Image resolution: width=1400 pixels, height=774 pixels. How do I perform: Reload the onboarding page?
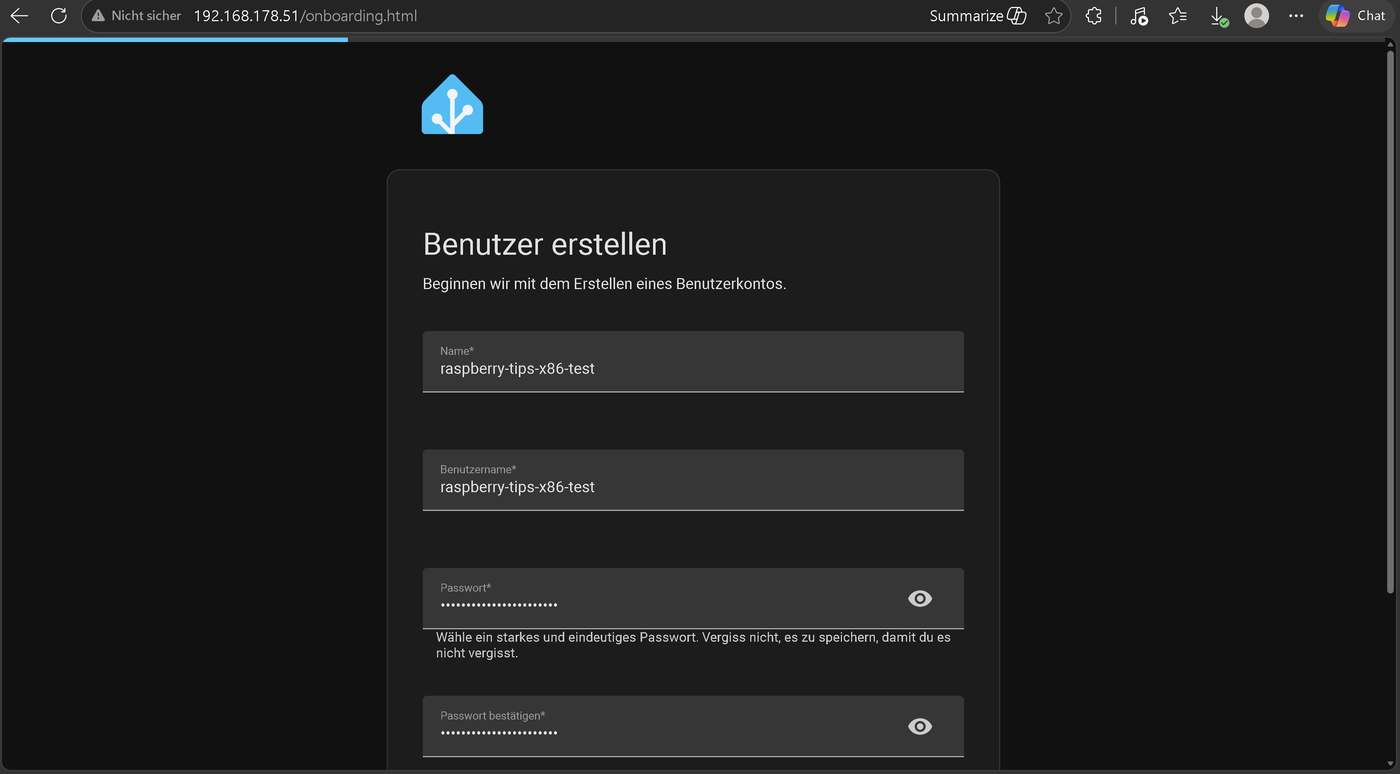pyautogui.click(x=59, y=16)
